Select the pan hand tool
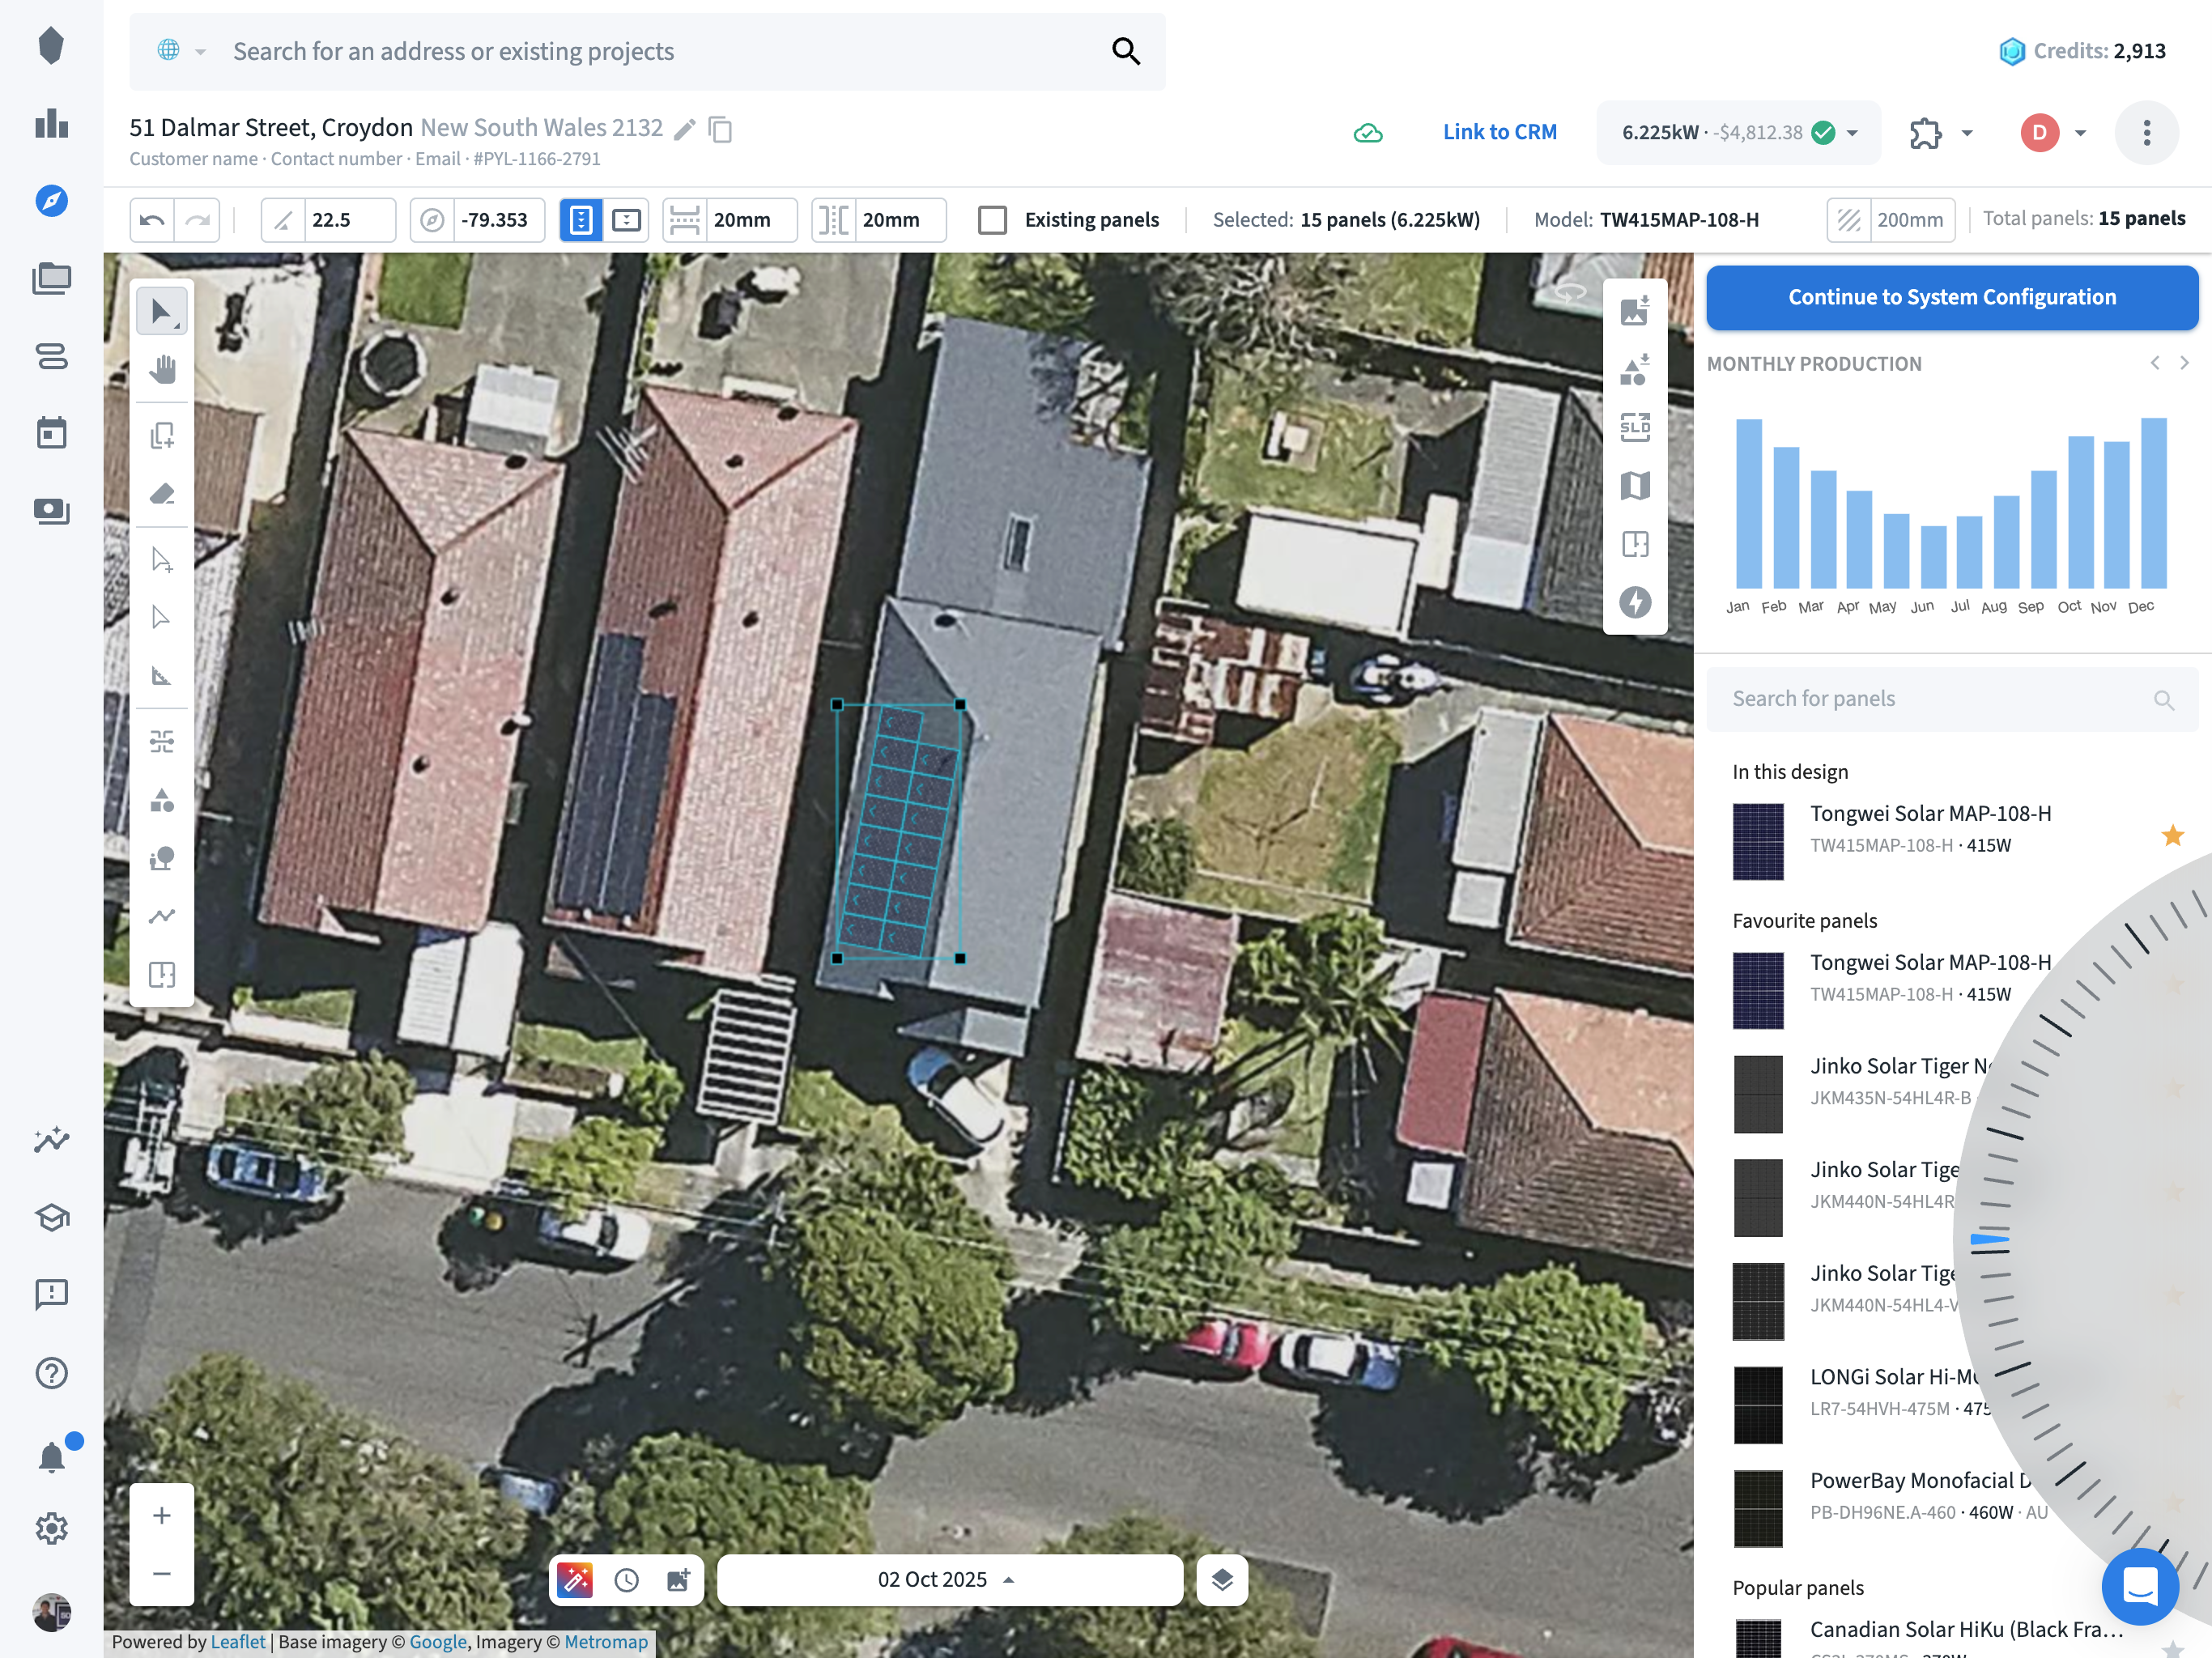This screenshot has height=1658, width=2212. [x=162, y=370]
